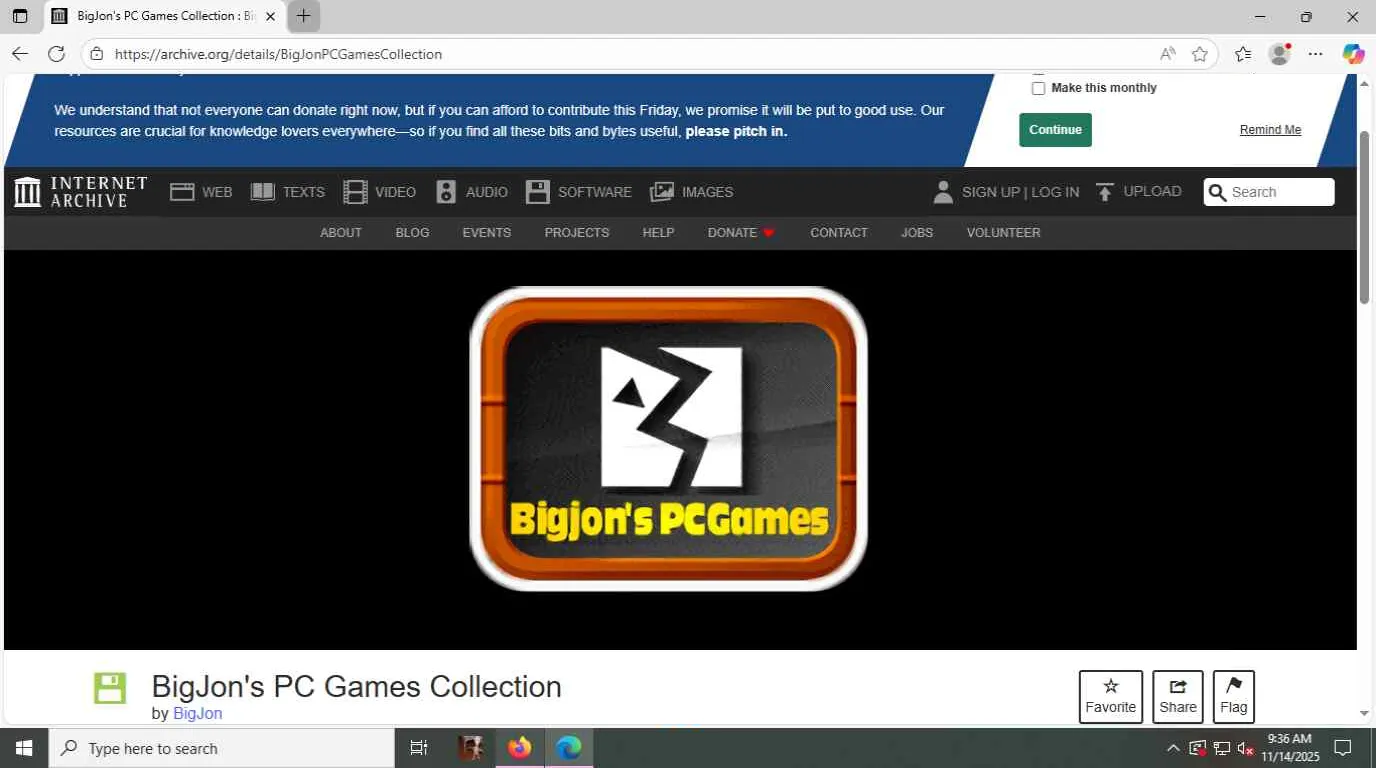Open the EVENTS menu item
This screenshot has width=1376, height=768.
pos(487,232)
